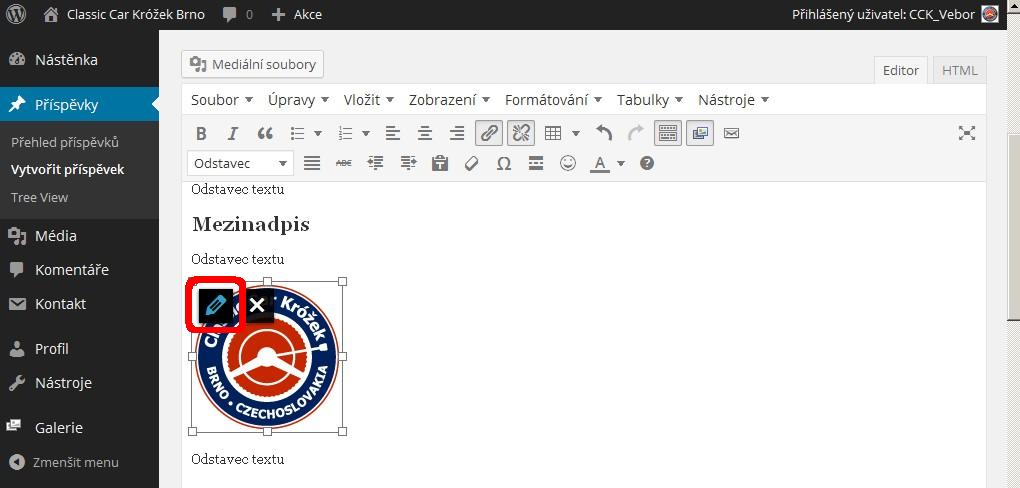Enter fullscreen editing mode
Image resolution: width=1020 pixels, height=488 pixels.
[x=967, y=133]
